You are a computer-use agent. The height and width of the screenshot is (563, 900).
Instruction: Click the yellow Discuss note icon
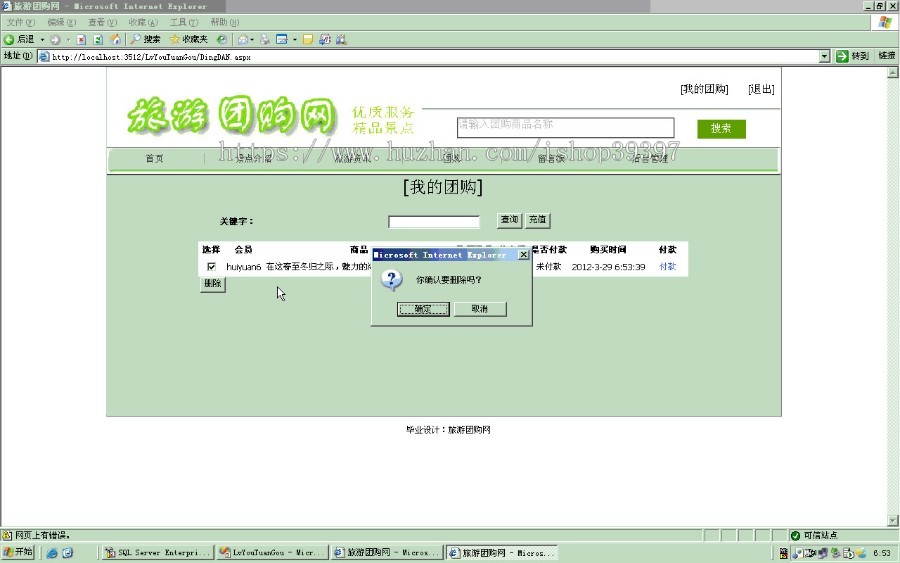pos(308,40)
